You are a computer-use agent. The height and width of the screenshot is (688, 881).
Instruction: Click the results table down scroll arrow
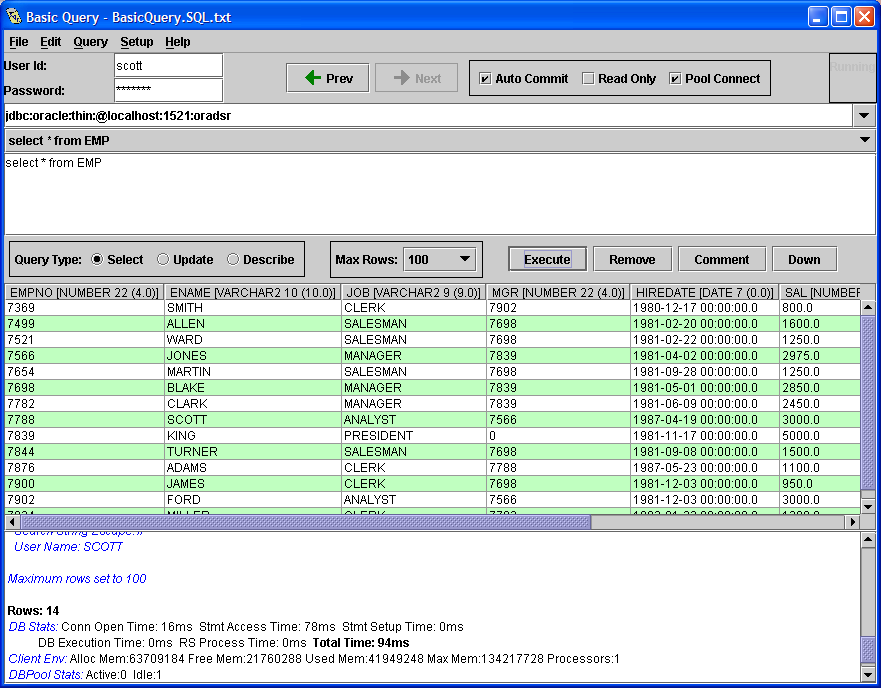coord(868,506)
